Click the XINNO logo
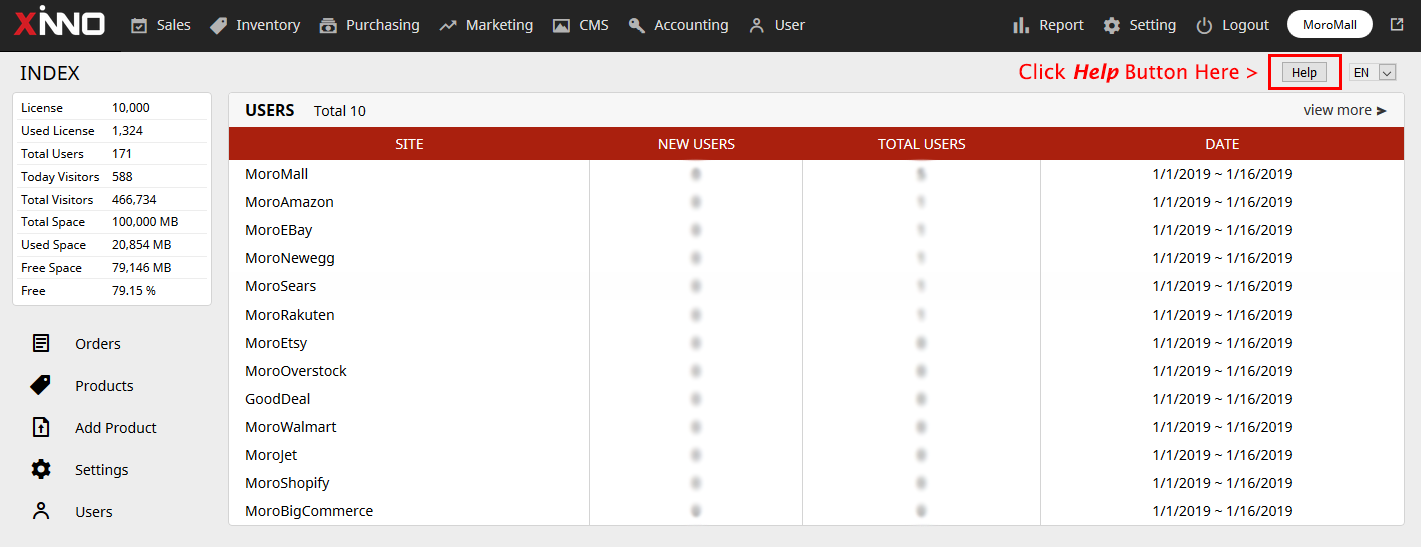Screen dimensions: 1421x547 pyautogui.click(x=60, y=21)
